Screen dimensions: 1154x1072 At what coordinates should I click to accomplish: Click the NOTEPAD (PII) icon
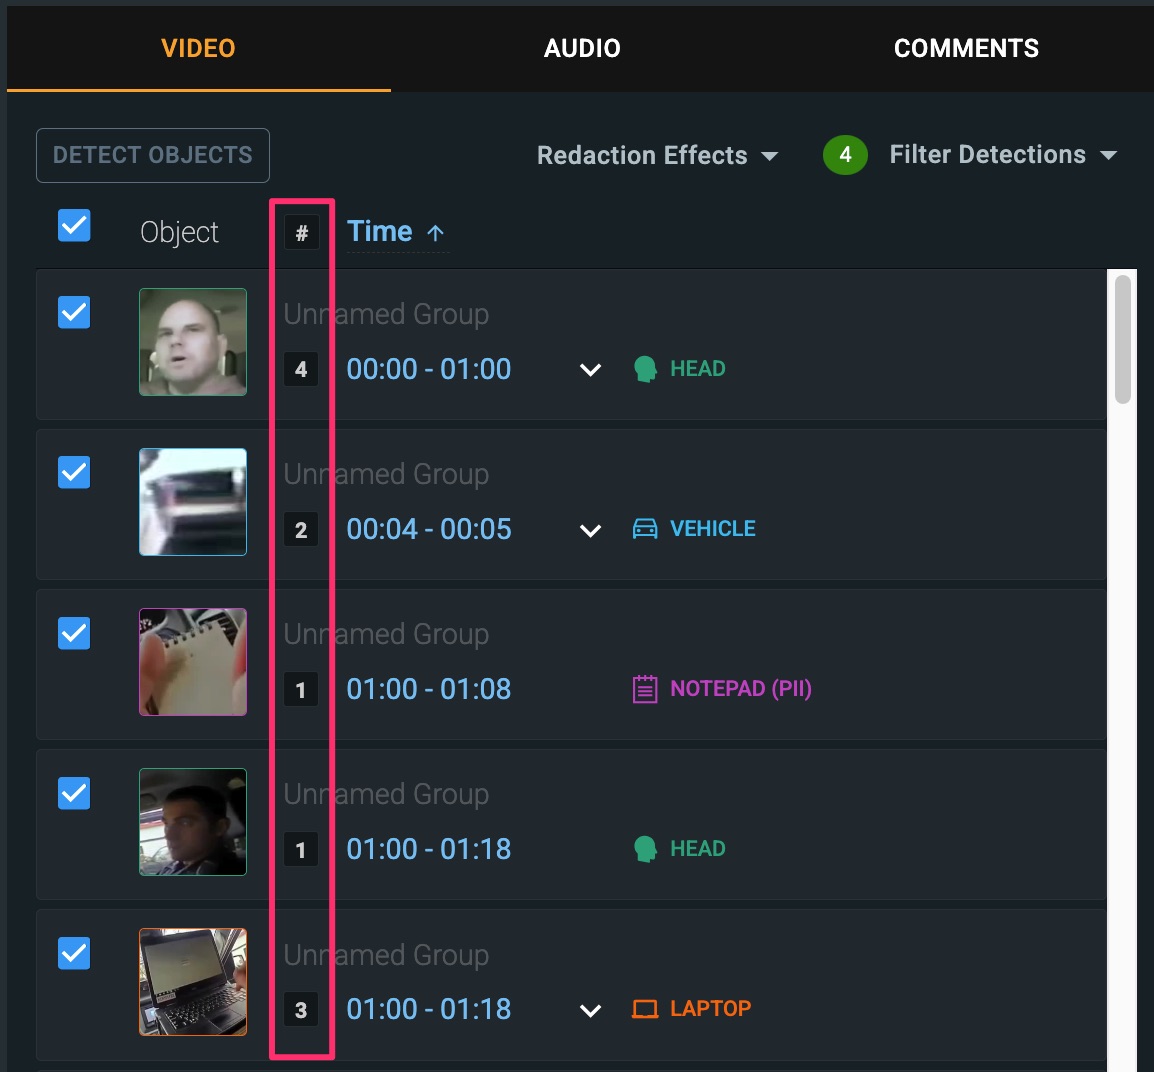coord(645,689)
